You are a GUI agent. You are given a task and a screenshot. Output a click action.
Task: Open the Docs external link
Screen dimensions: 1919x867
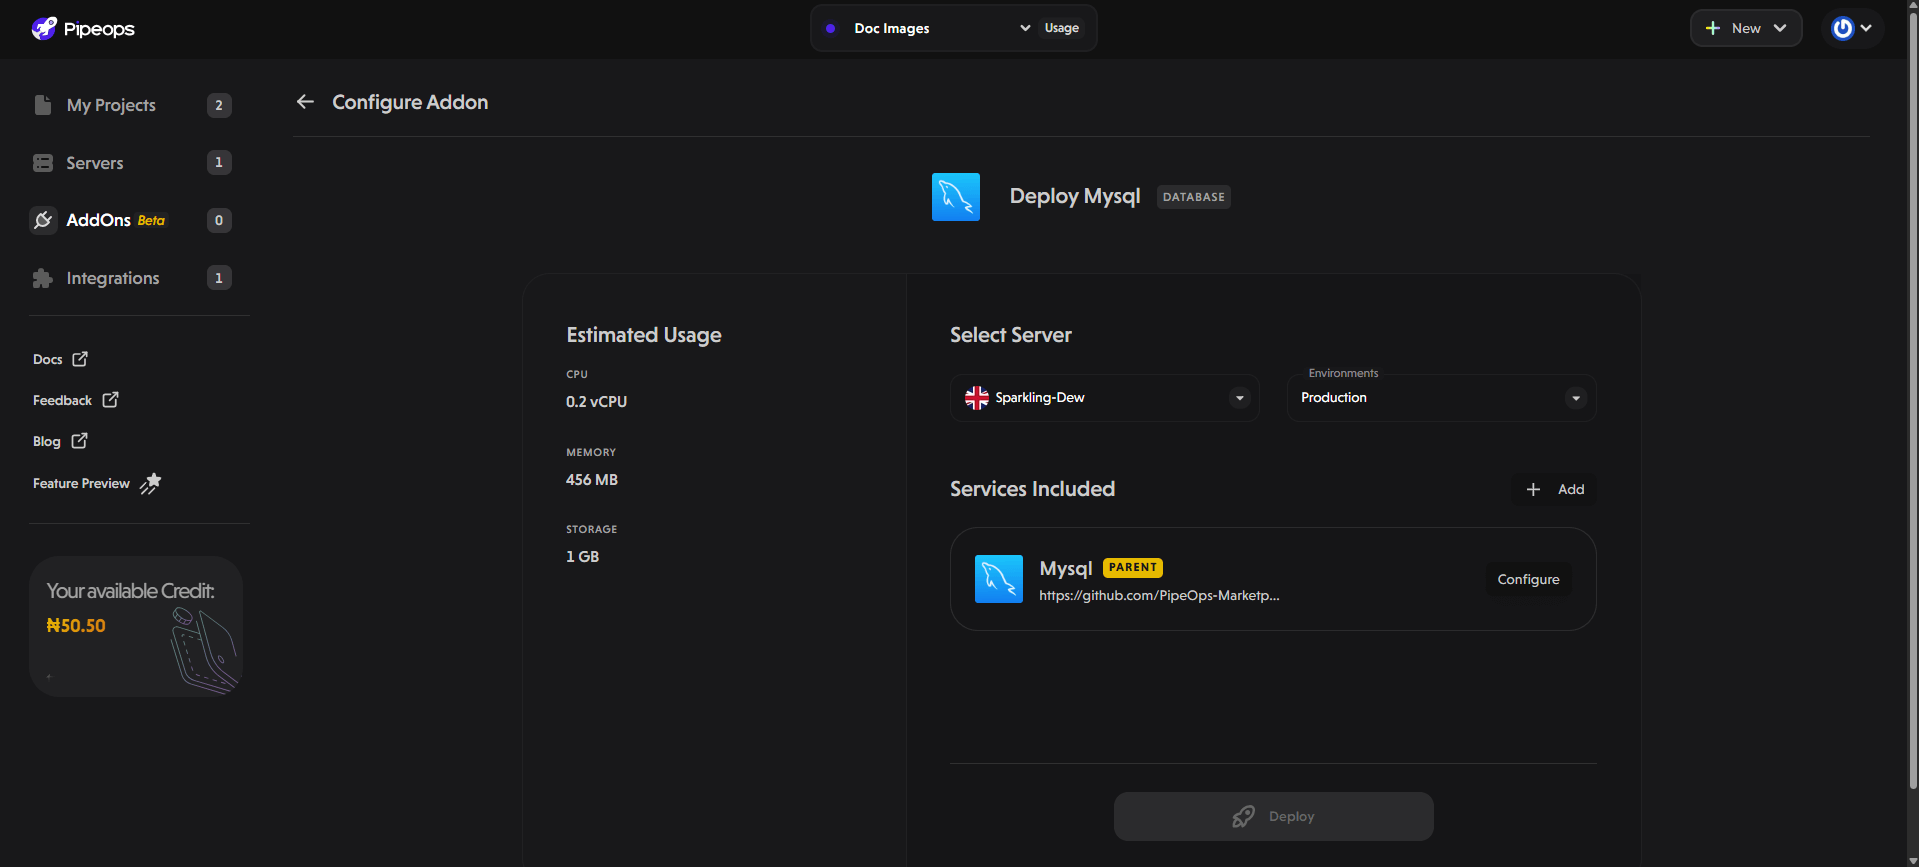(x=60, y=359)
